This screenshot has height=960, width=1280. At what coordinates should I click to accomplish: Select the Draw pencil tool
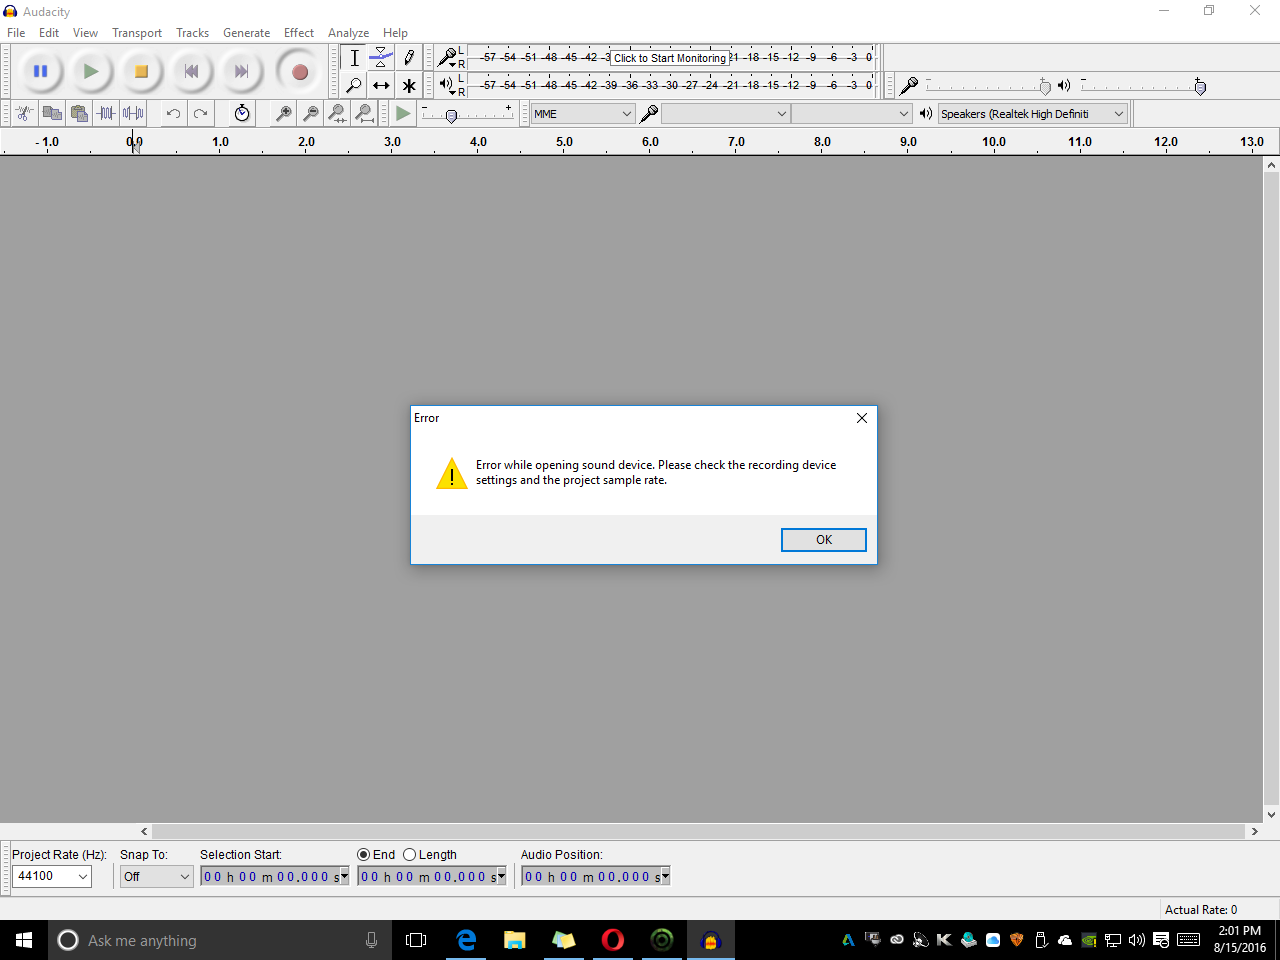(408, 58)
